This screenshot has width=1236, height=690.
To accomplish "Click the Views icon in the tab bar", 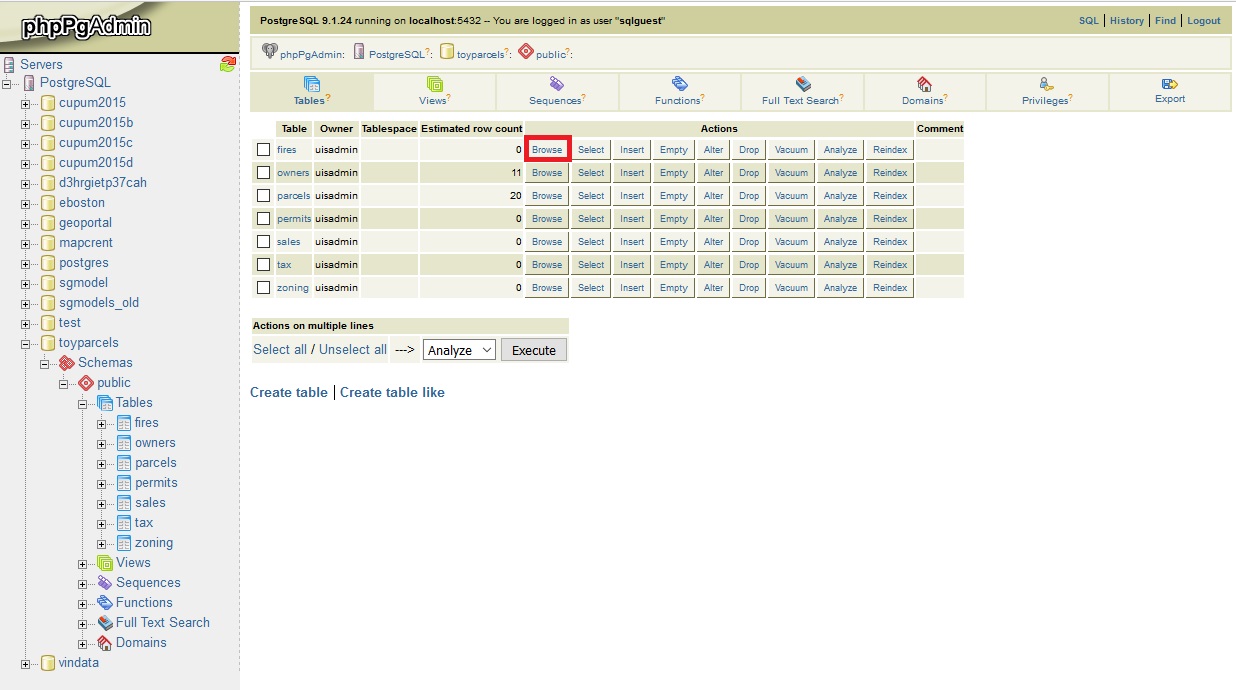I will [x=434, y=84].
